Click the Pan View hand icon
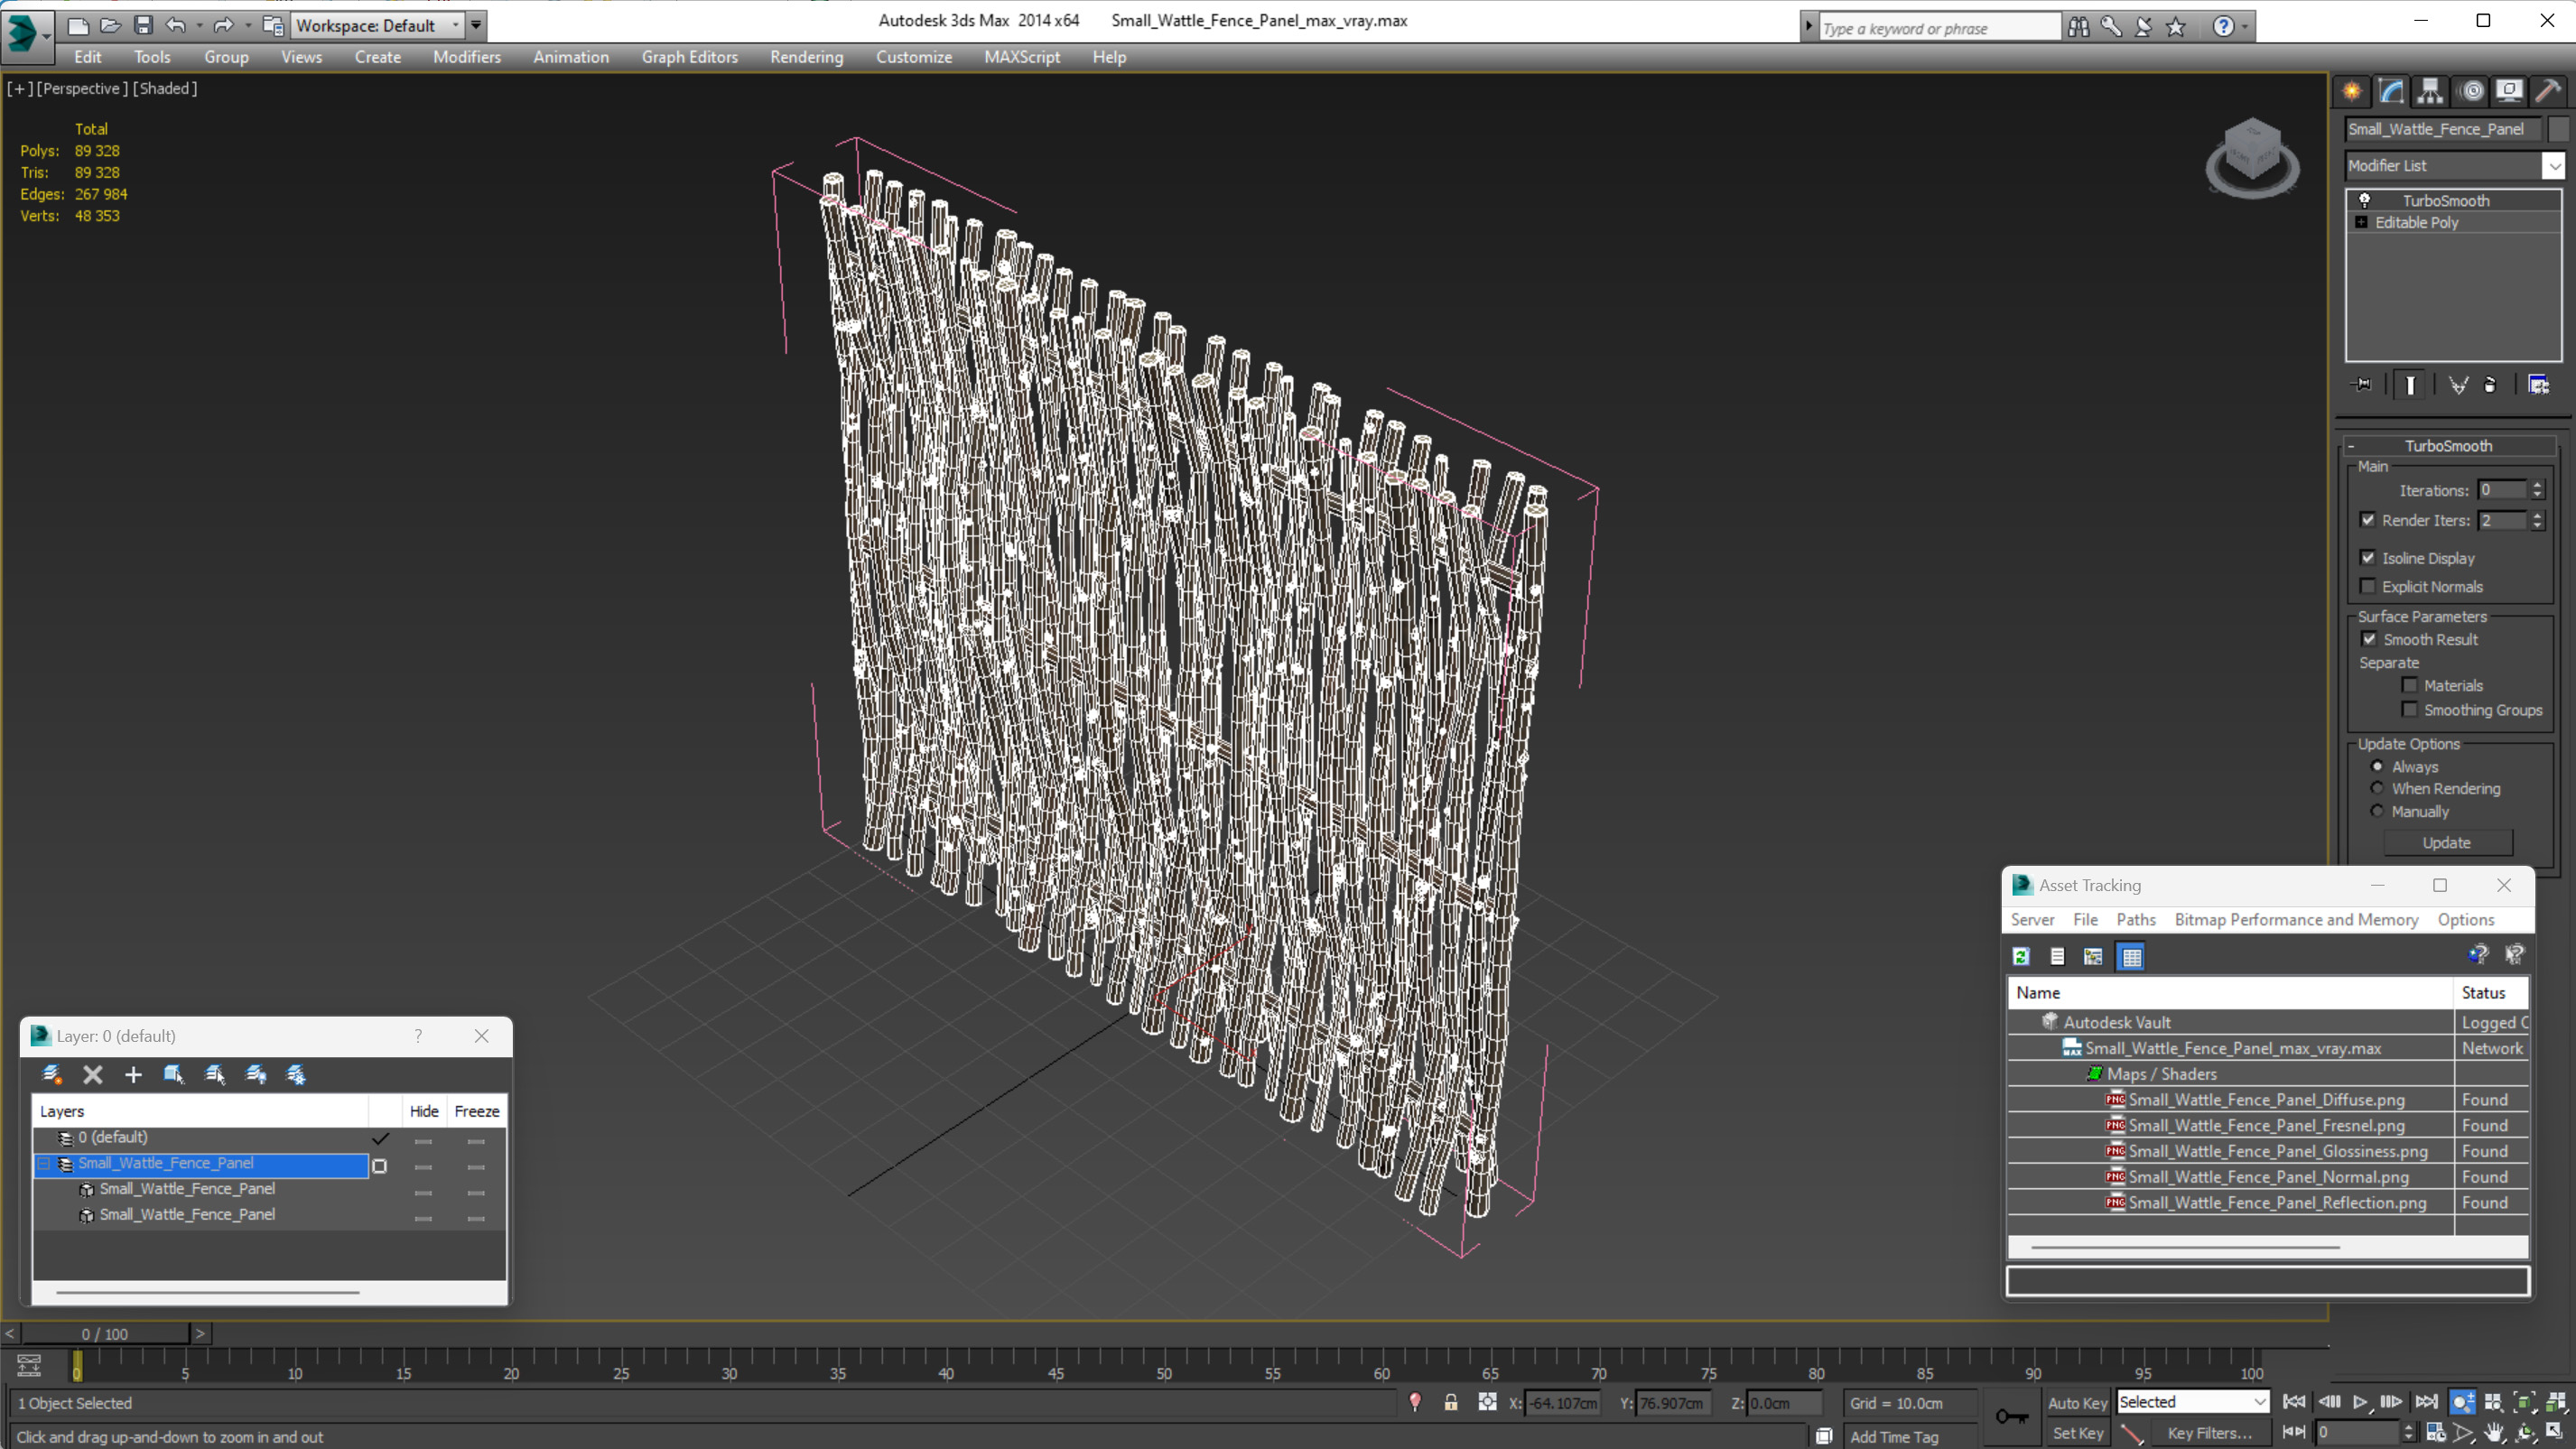Viewport: 2576px width, 1449px height. 2494,1432
